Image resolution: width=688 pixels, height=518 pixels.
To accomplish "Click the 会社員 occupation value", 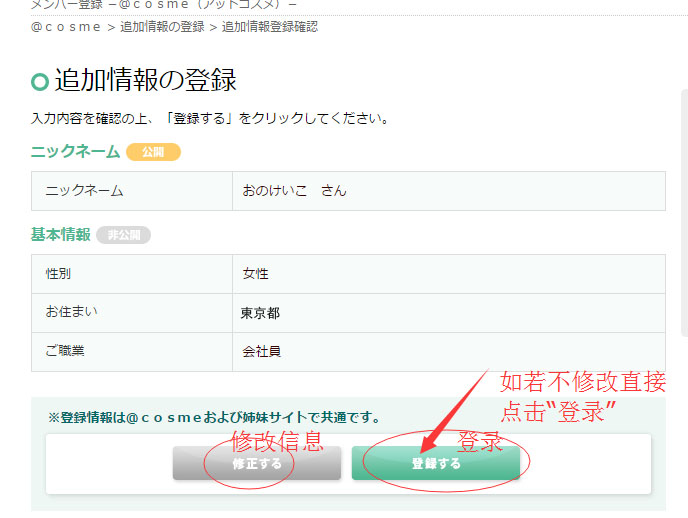I will (262, 352).
